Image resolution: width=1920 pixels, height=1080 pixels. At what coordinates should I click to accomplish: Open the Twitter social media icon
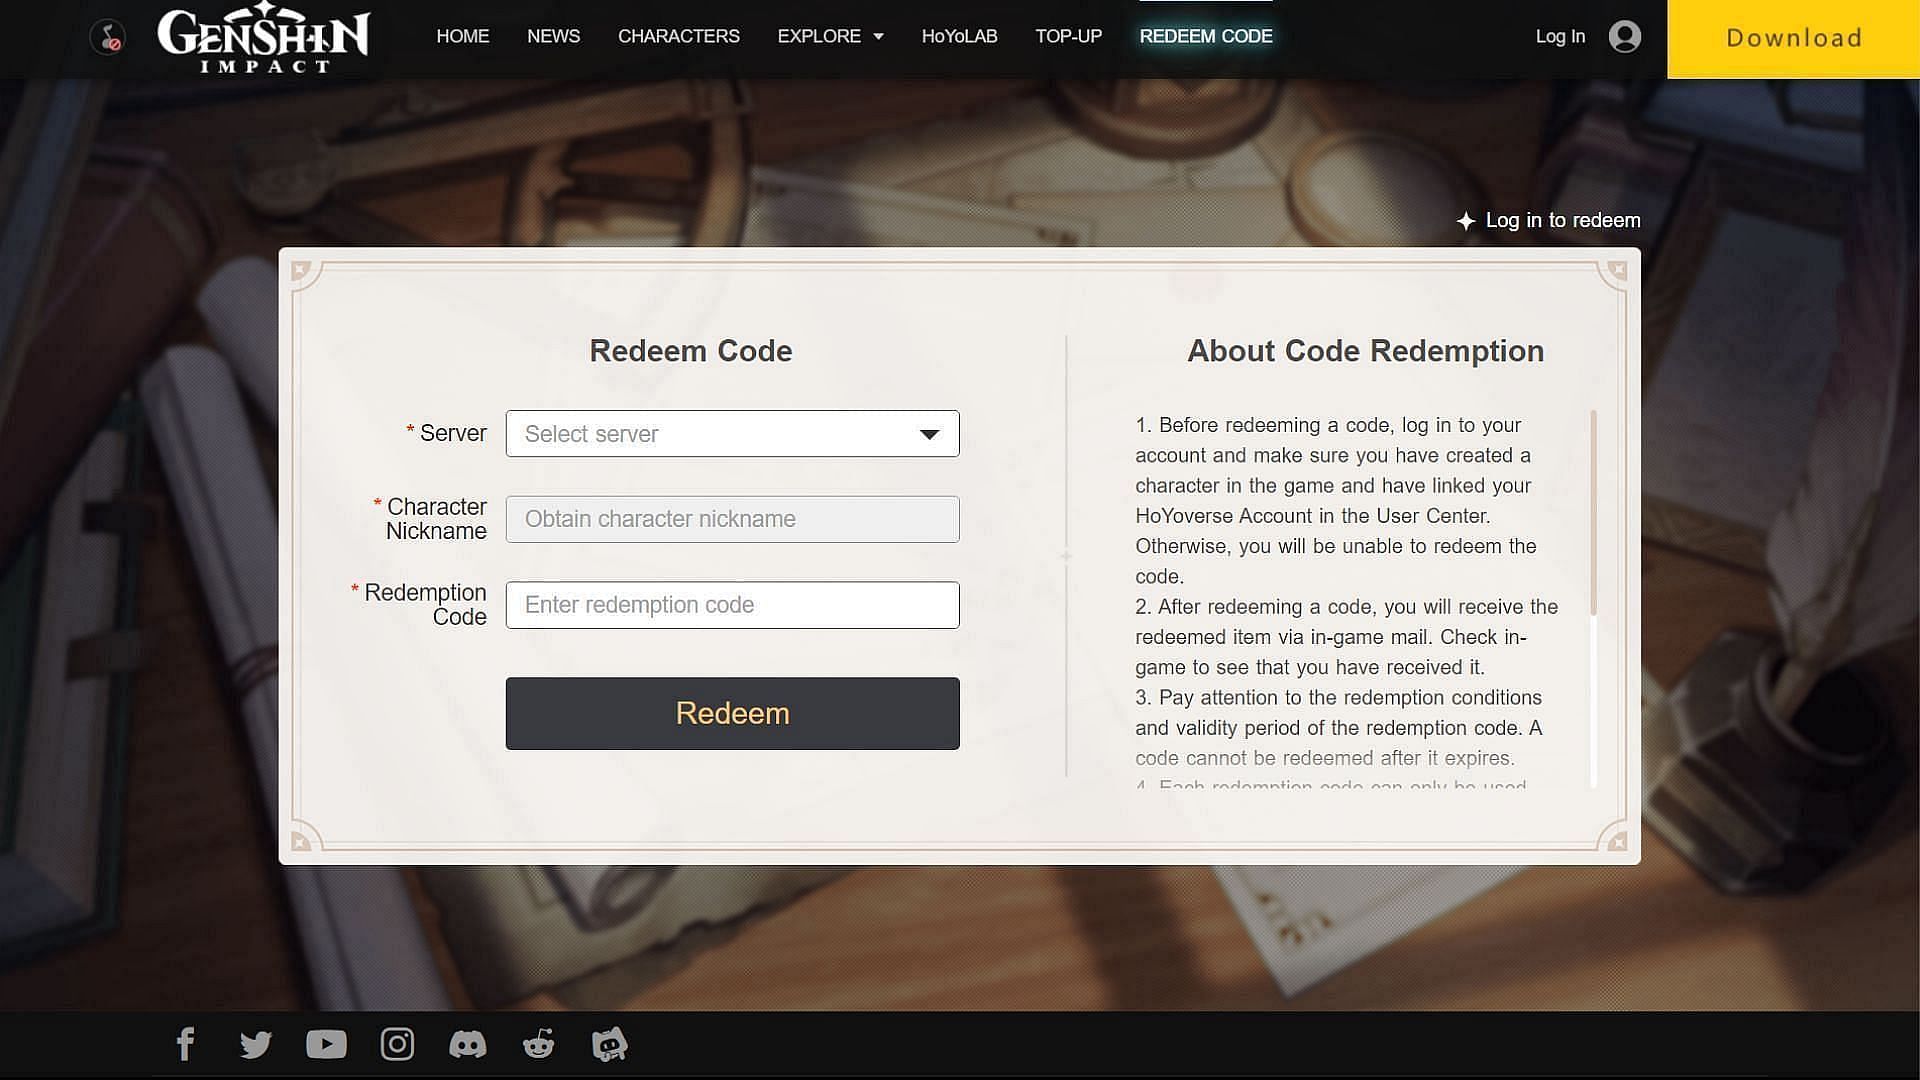256,1044
